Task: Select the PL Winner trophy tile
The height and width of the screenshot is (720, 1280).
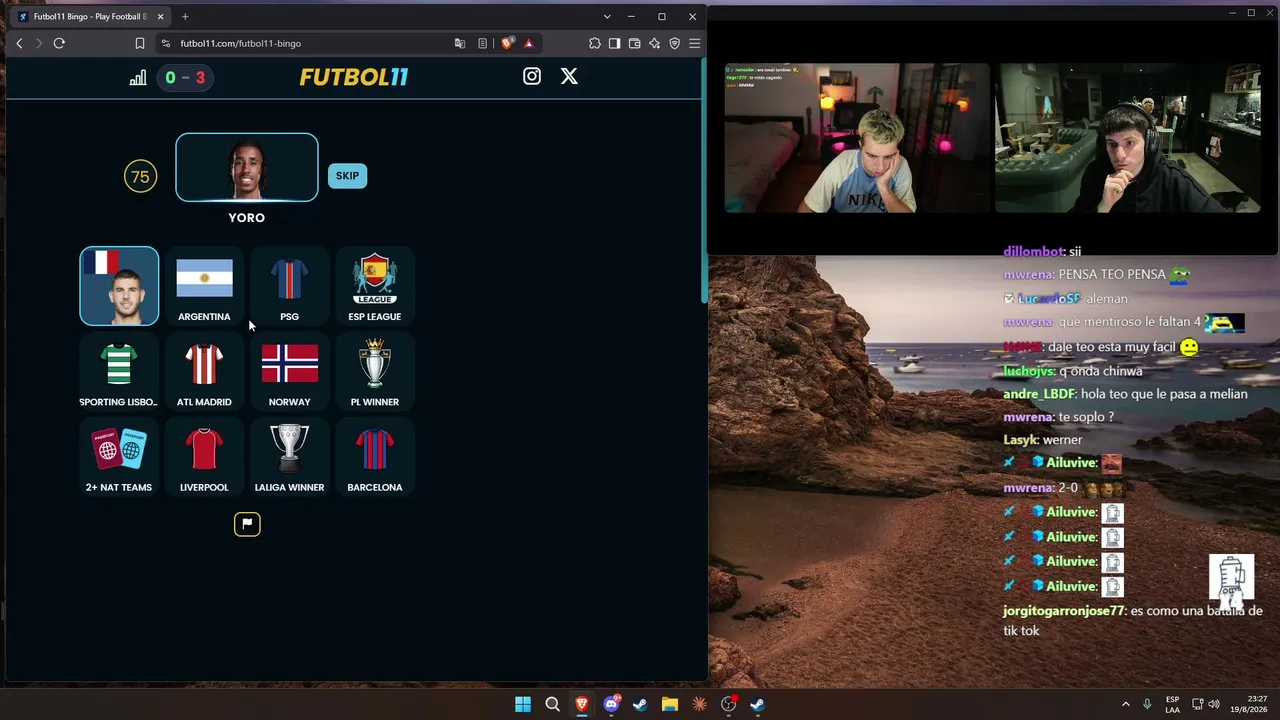Action: coord(375,372)
